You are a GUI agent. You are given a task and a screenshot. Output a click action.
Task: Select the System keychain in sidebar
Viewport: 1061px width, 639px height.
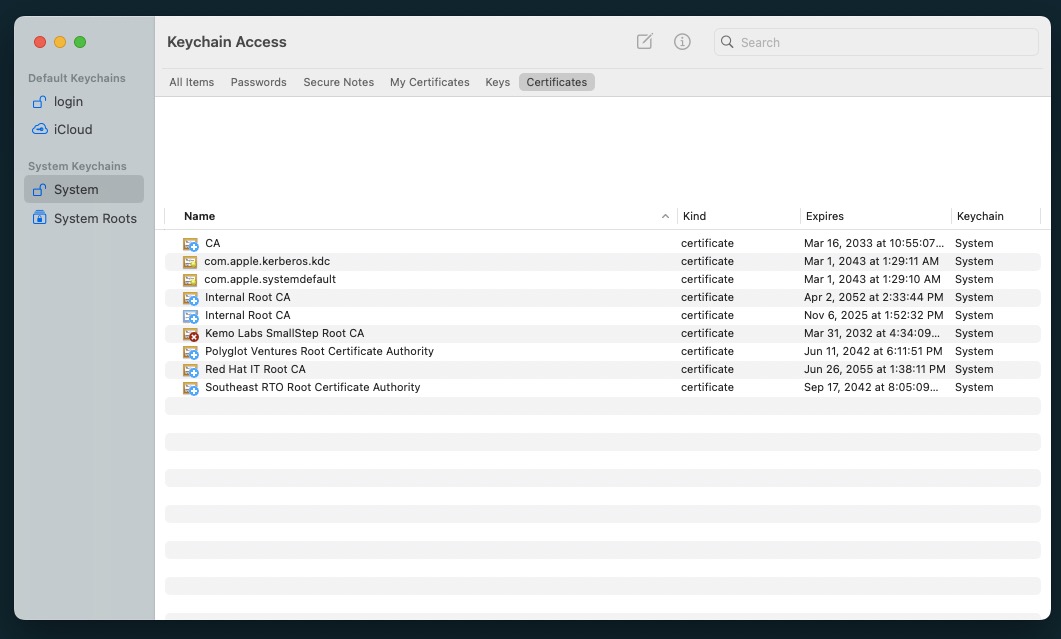pos(76,190)
